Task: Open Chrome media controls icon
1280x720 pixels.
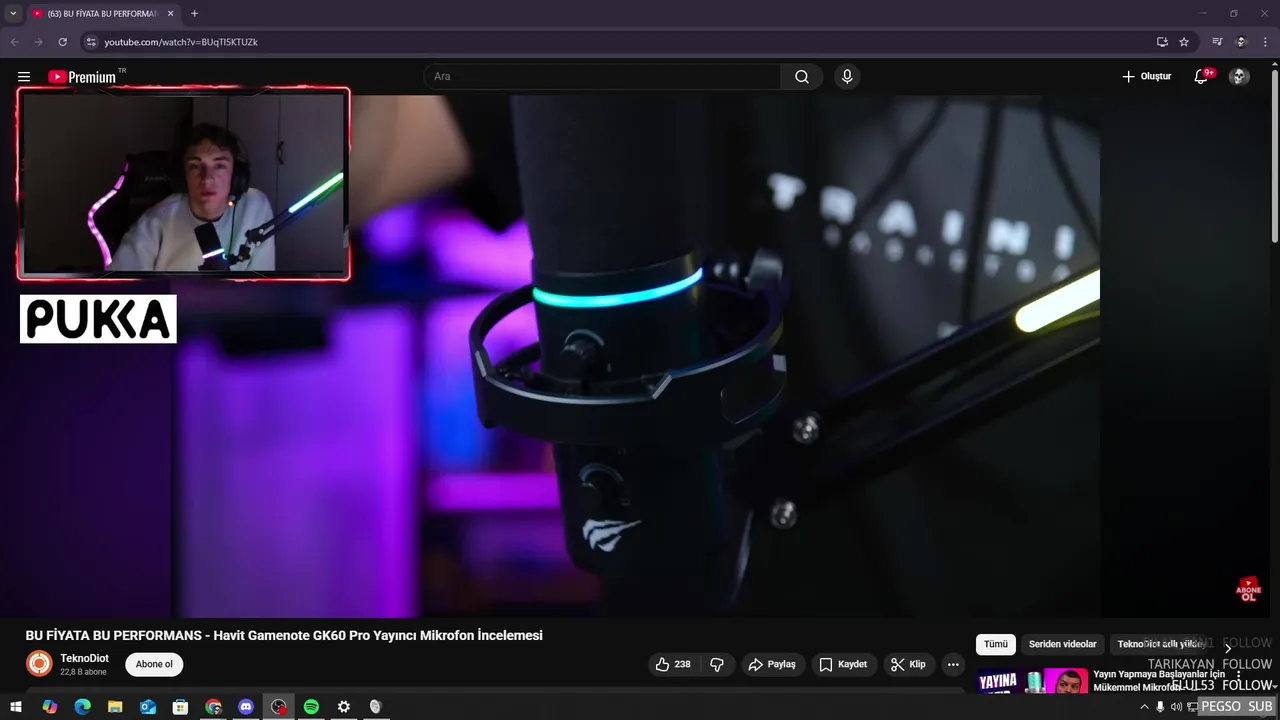Action: [x=1217, y=42]
